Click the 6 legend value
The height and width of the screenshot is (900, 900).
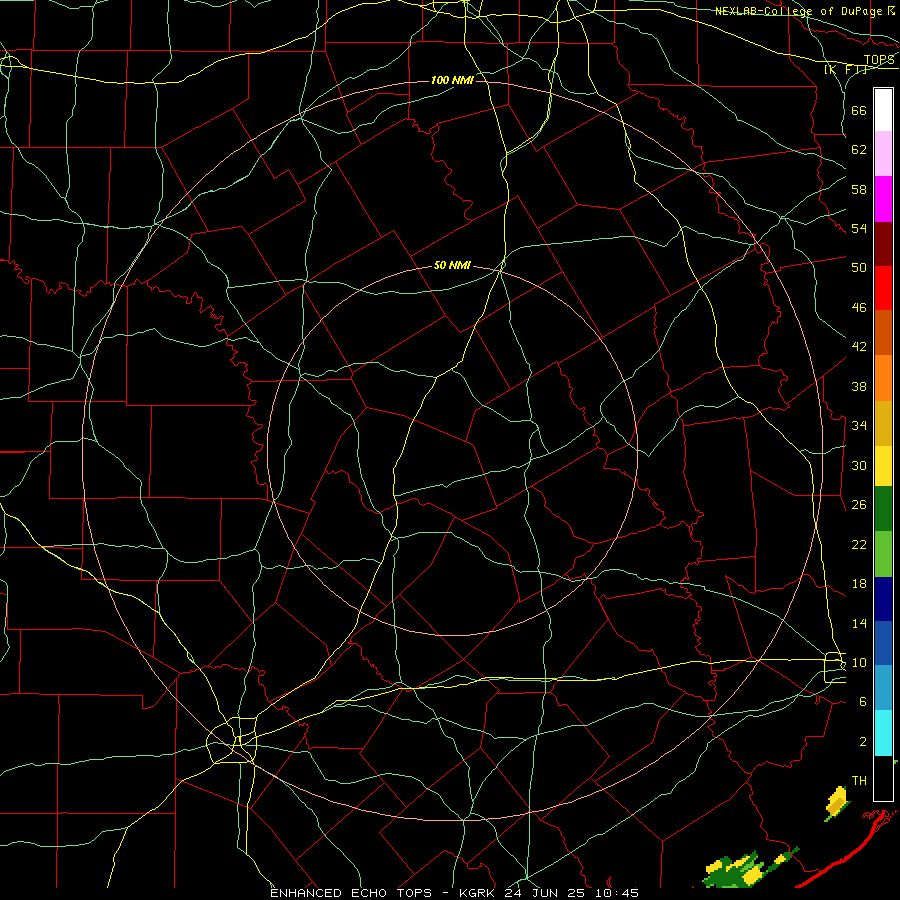click(863, 702)
